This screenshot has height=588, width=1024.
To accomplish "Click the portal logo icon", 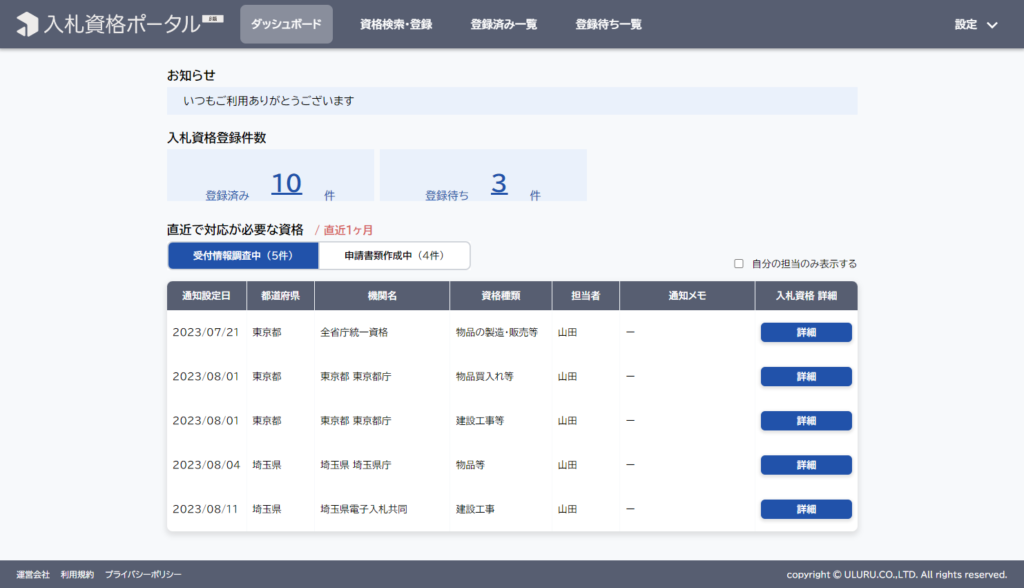I will [27, 24].
